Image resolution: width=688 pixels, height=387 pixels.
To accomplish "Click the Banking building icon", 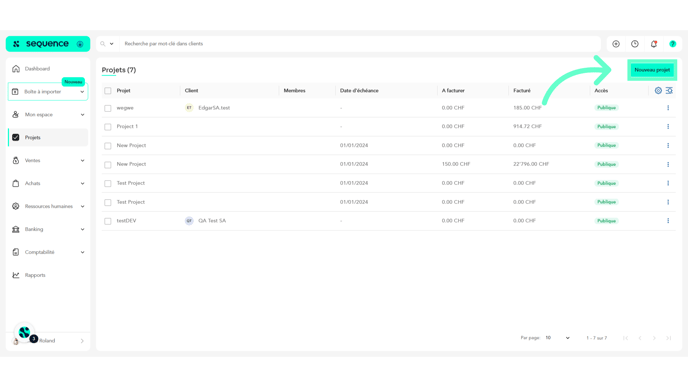I will tap(16, 229).
